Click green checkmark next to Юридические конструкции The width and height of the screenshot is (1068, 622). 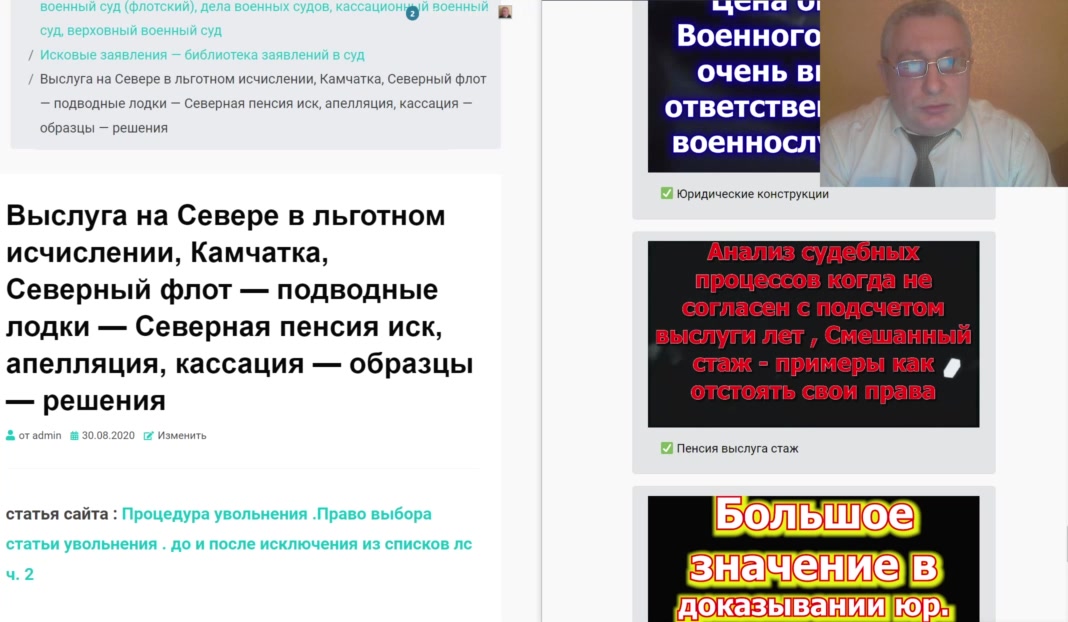[666, 194]
